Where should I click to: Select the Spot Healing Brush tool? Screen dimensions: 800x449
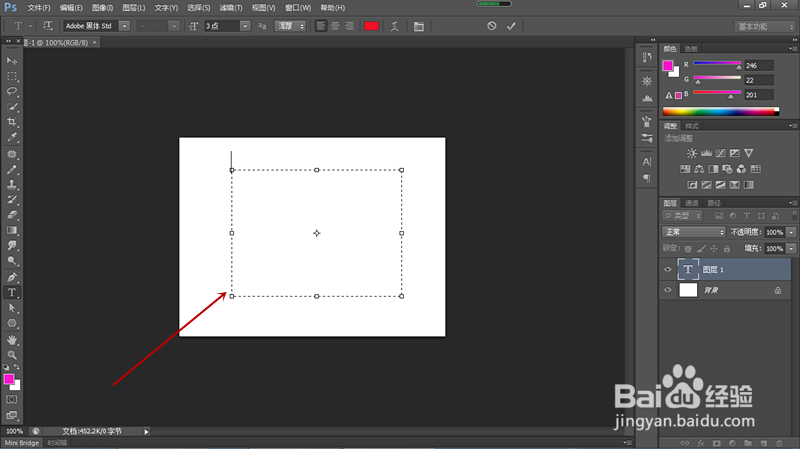[12, 154]
